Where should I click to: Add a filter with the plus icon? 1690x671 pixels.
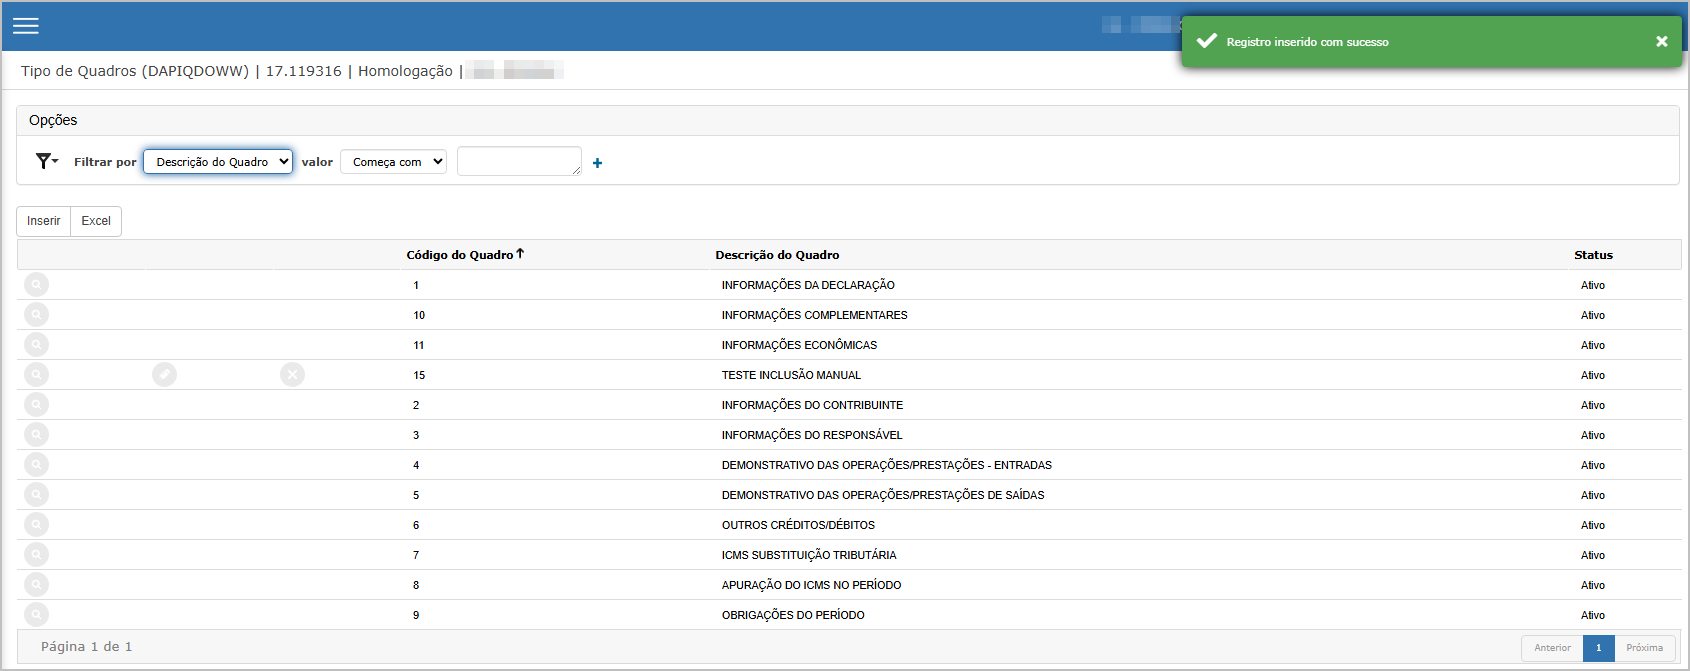click(x=597, y=163)
